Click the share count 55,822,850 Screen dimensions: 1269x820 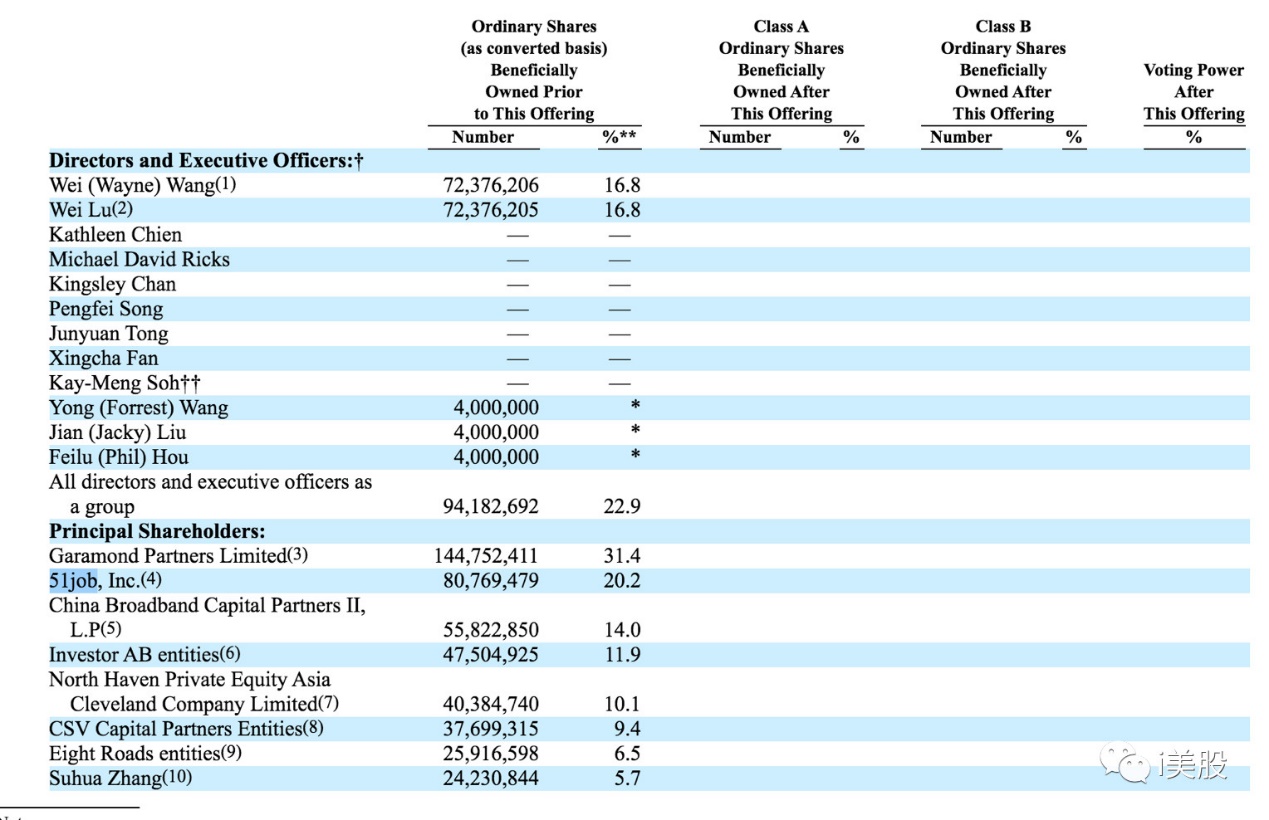coord(491,630)
